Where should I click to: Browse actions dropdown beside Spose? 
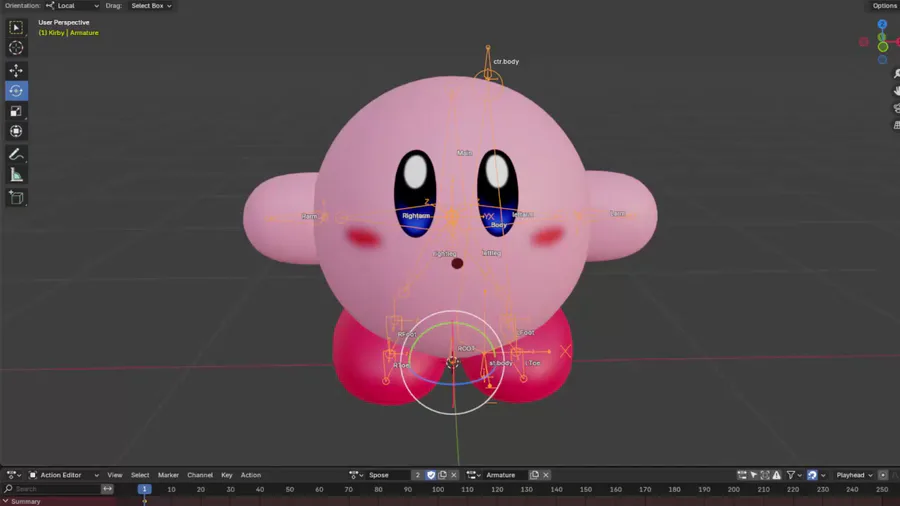(x=356, y=475)
